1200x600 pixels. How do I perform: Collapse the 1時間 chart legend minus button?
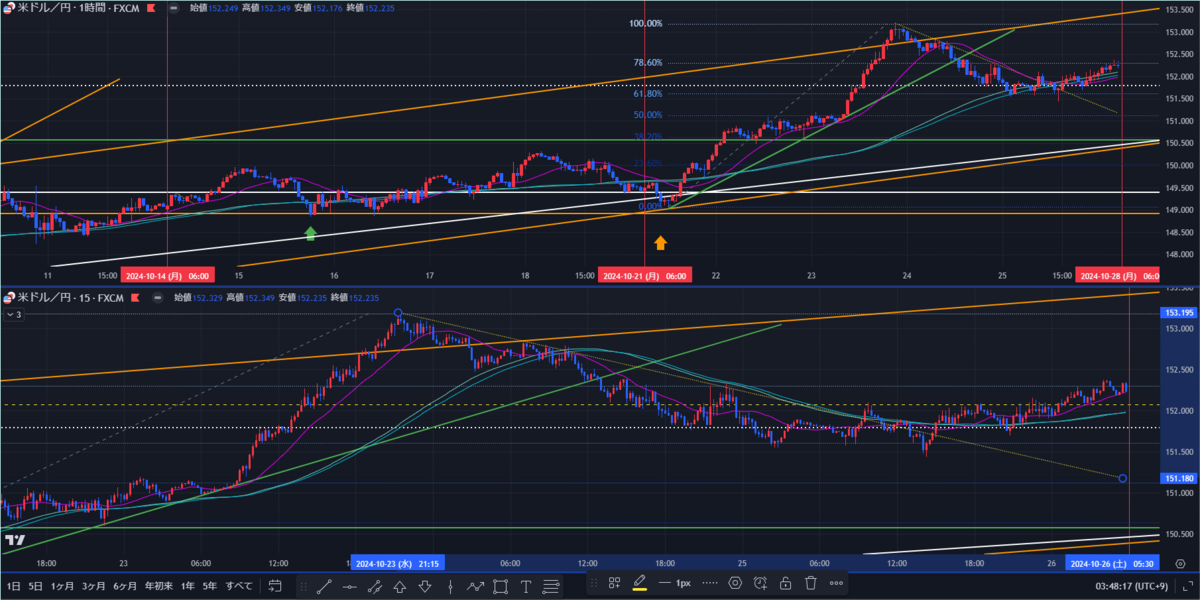(x=174, y=7)
